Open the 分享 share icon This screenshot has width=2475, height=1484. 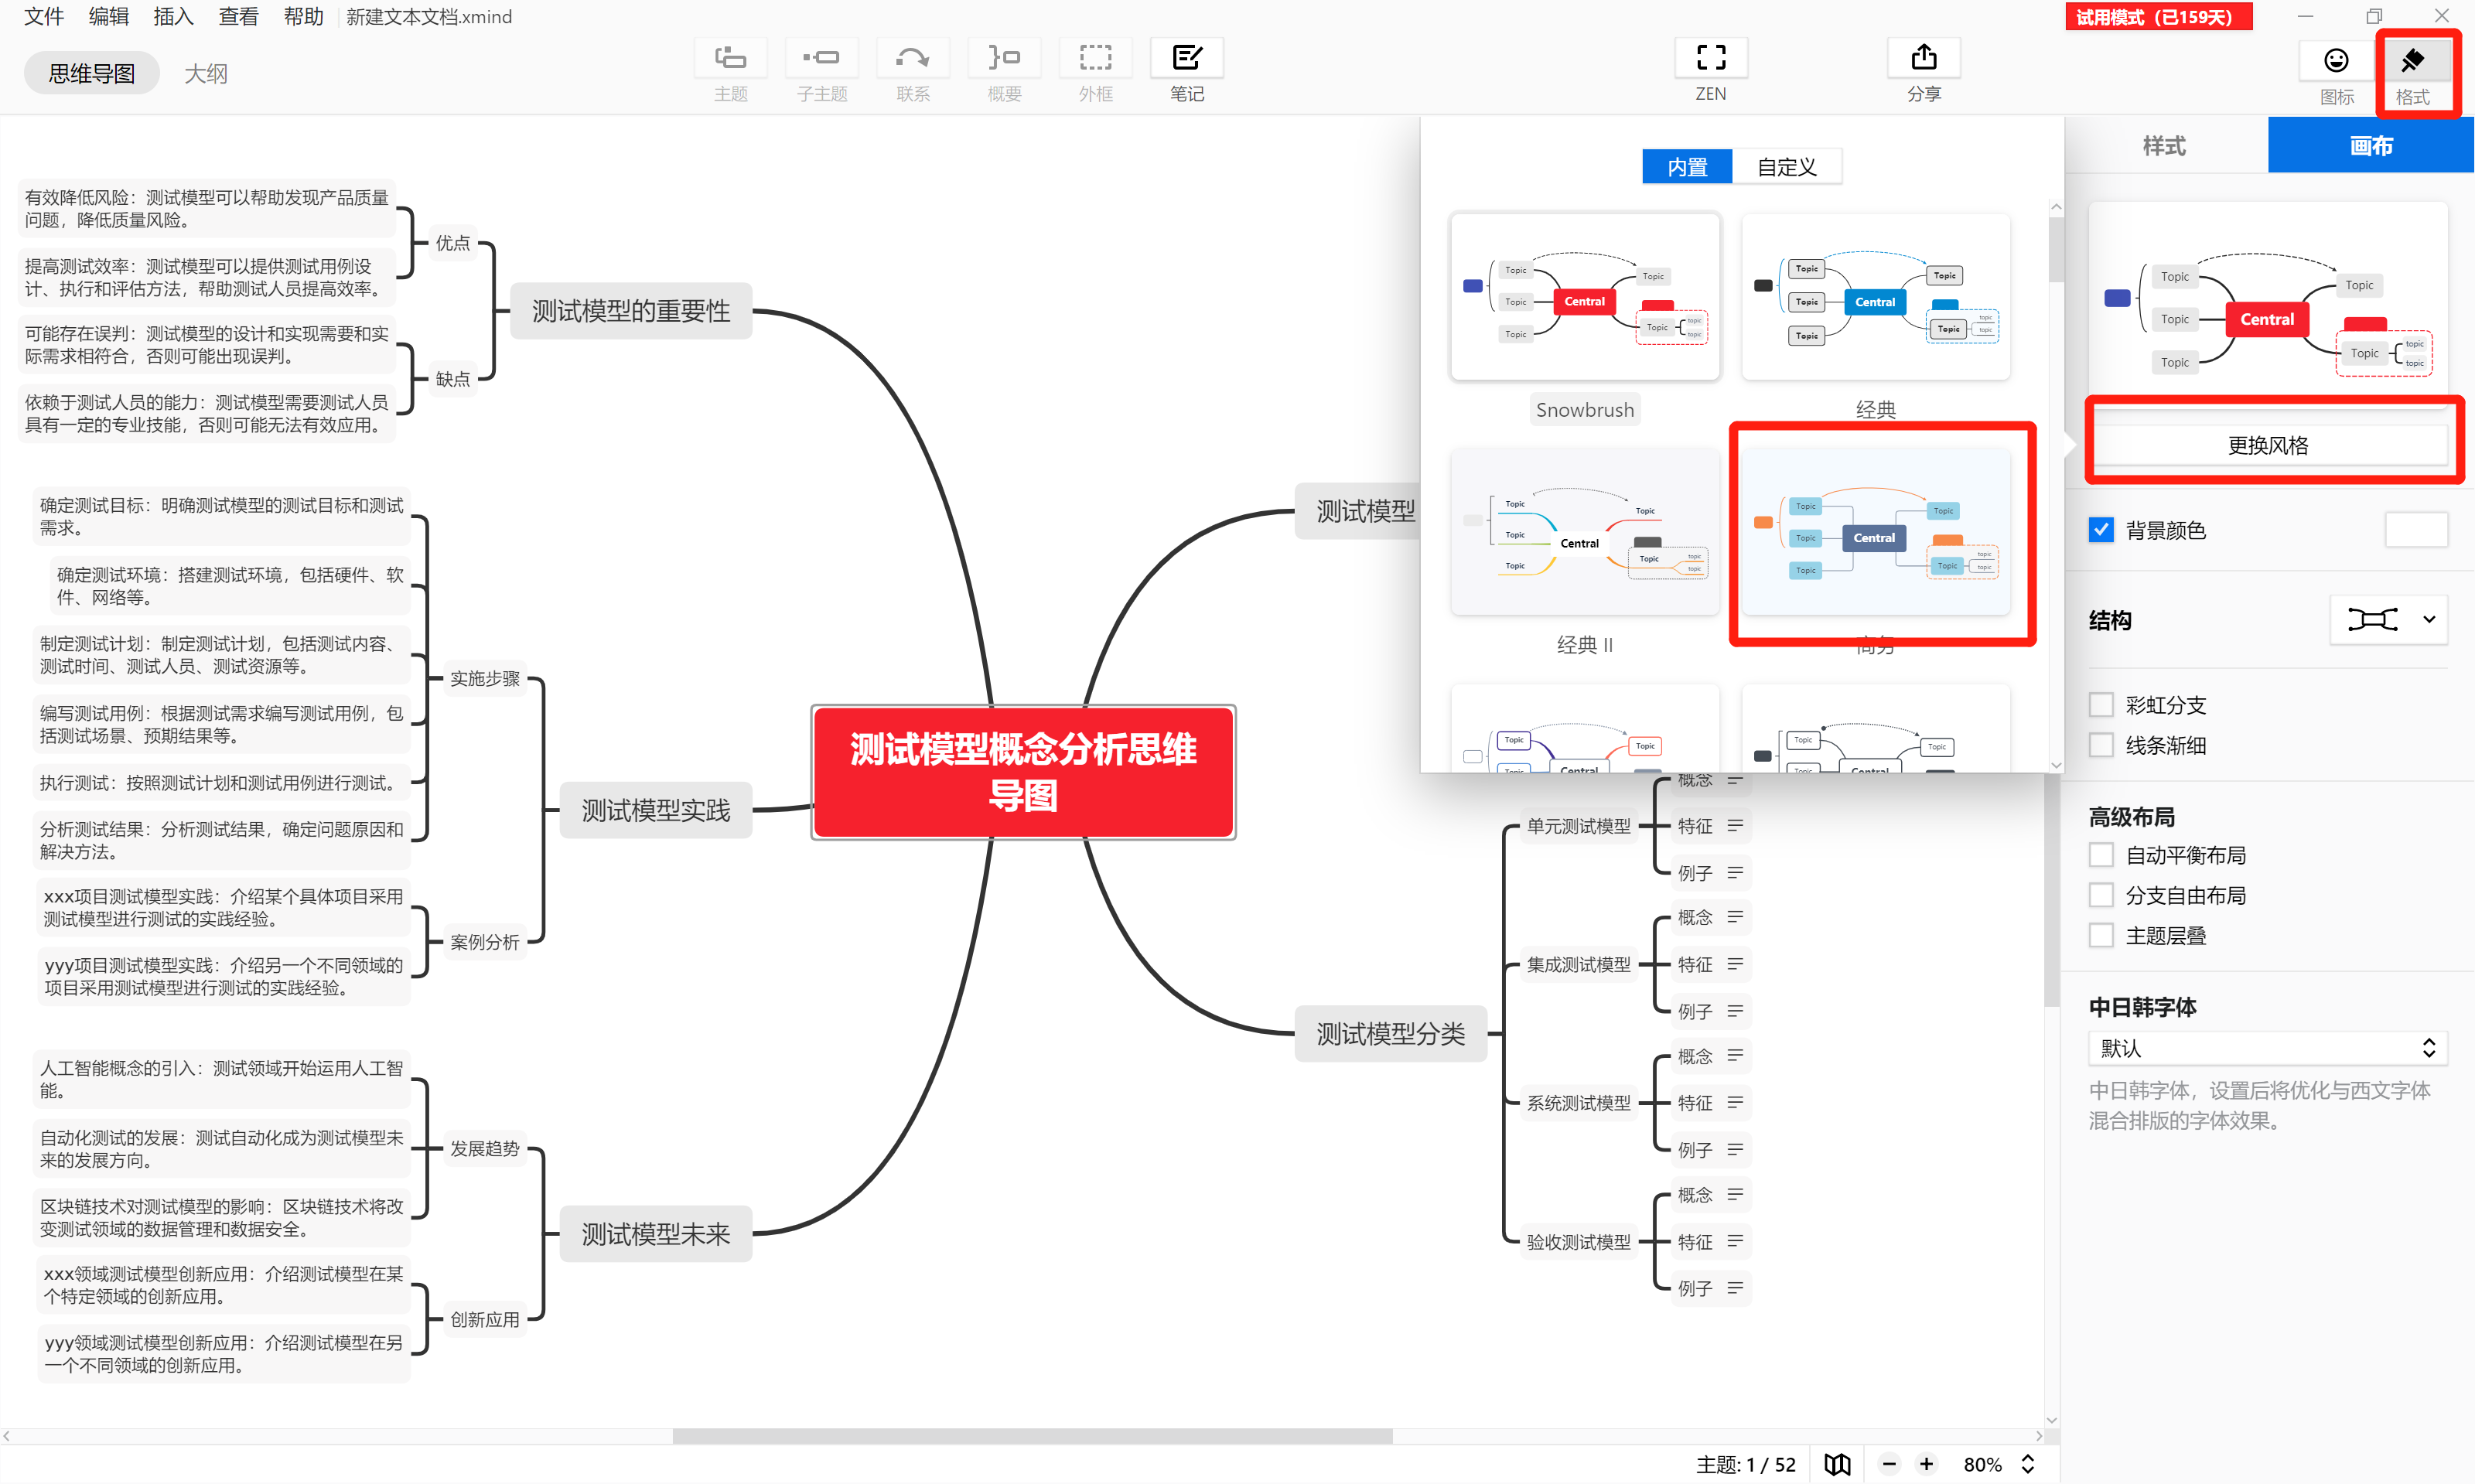(1923, 59)
